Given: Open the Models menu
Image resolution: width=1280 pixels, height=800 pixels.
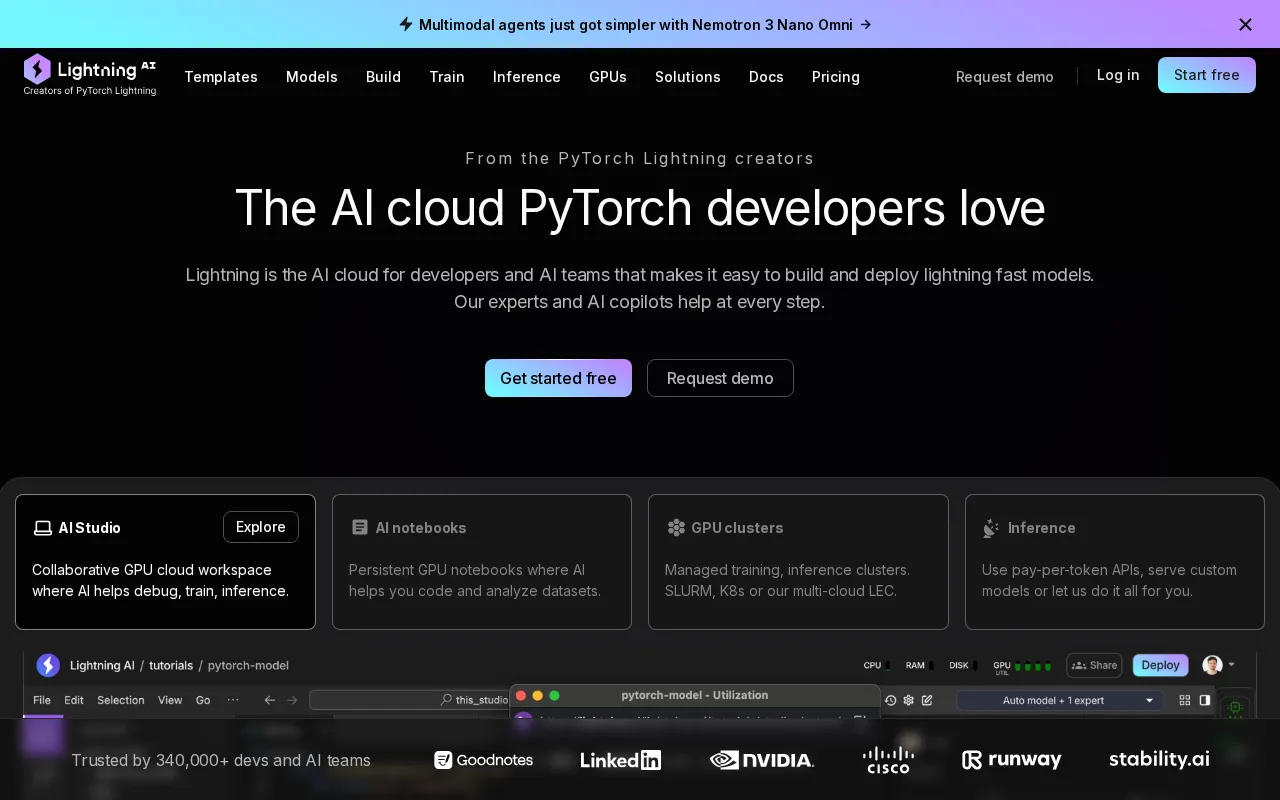Looking at the screenshot, I should click(x=312, y=77).
